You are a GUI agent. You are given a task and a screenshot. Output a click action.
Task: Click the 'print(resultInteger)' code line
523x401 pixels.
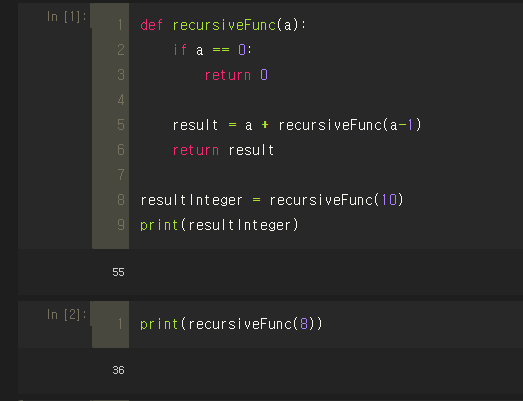point(219,225)
